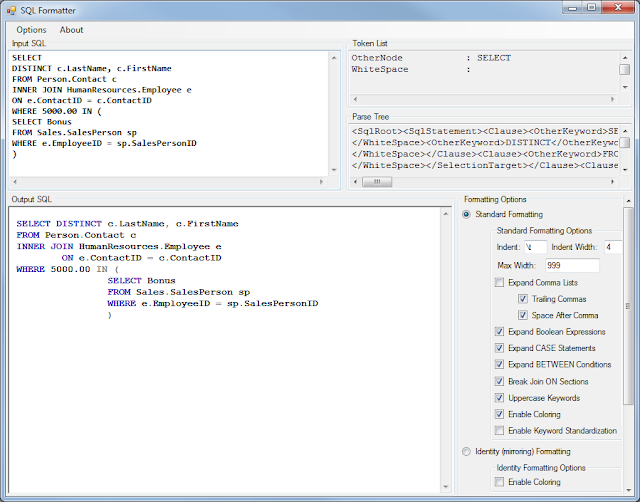
Task: Click 'INNER JOIN HumanResources.Employee e' in Input SQL
Action: point(102,90)
